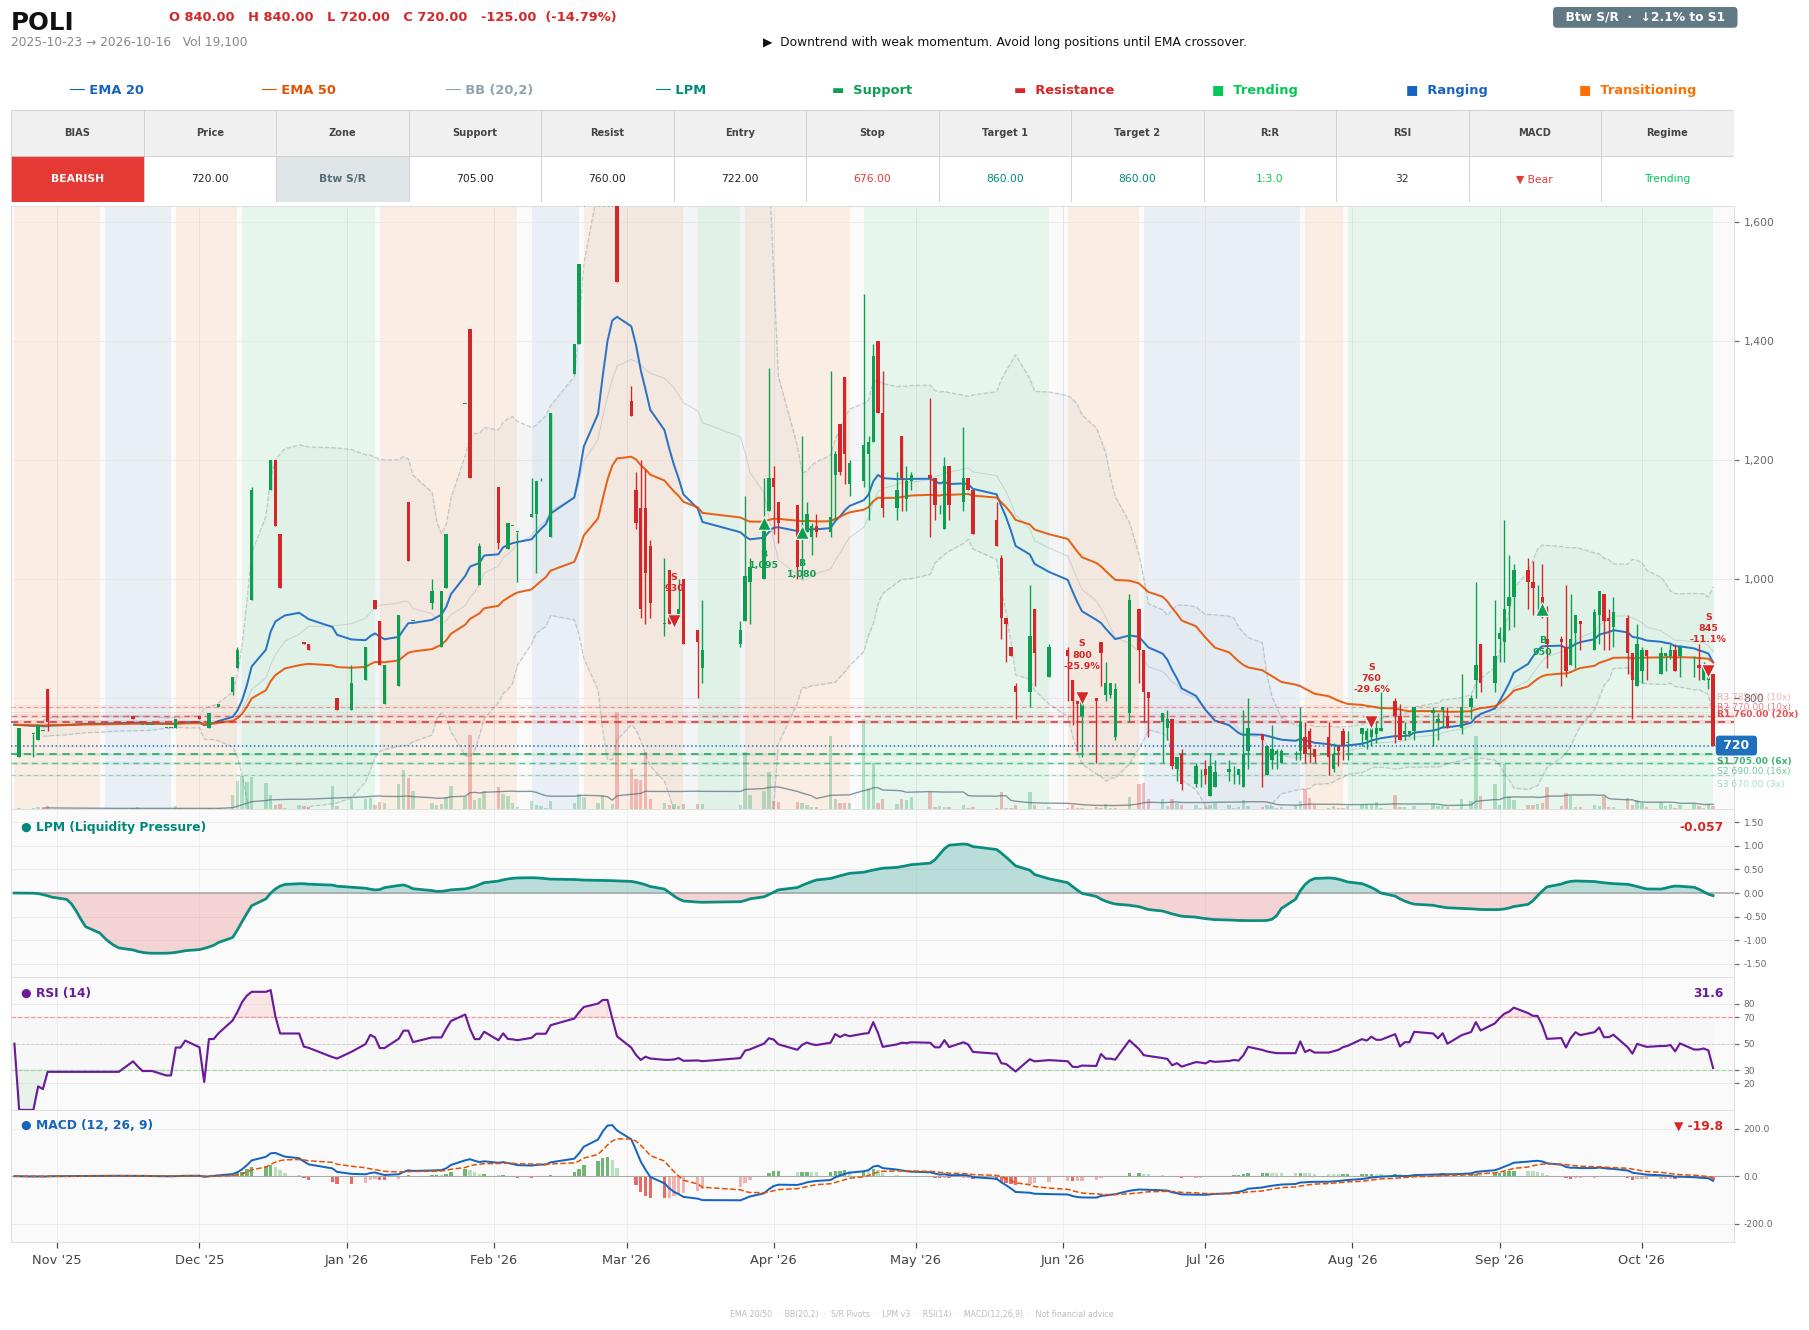Image resolution: width=1809 pixels, height=1330 pixels.
Task: Click the 1:3.0 risk-reward value
Action: [1269, 179]
